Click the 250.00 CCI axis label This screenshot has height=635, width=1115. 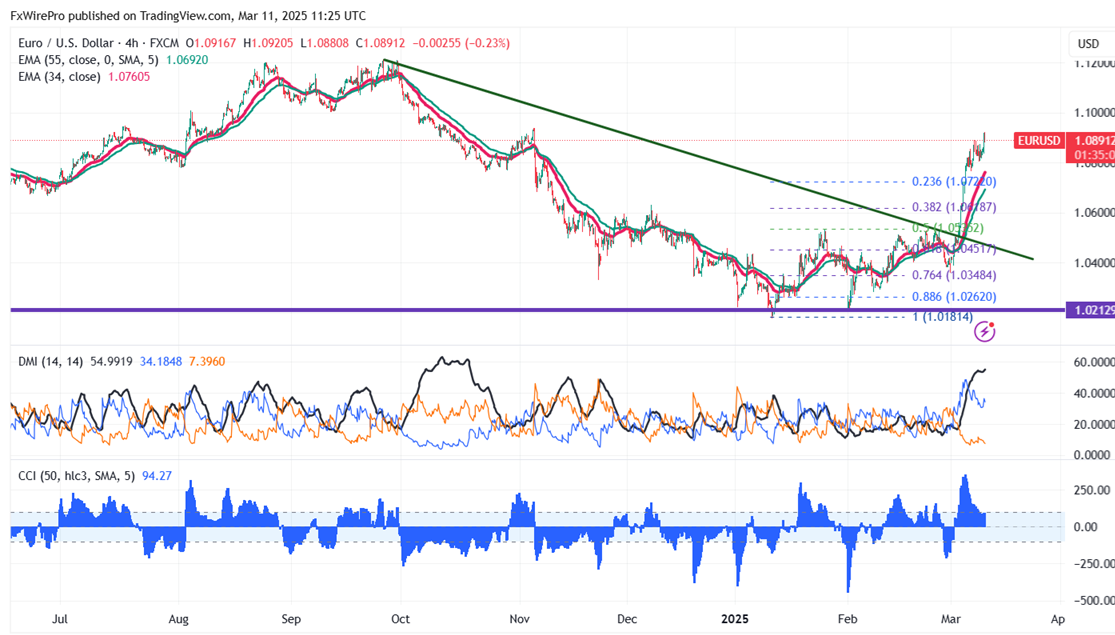tap(1092, 490)
